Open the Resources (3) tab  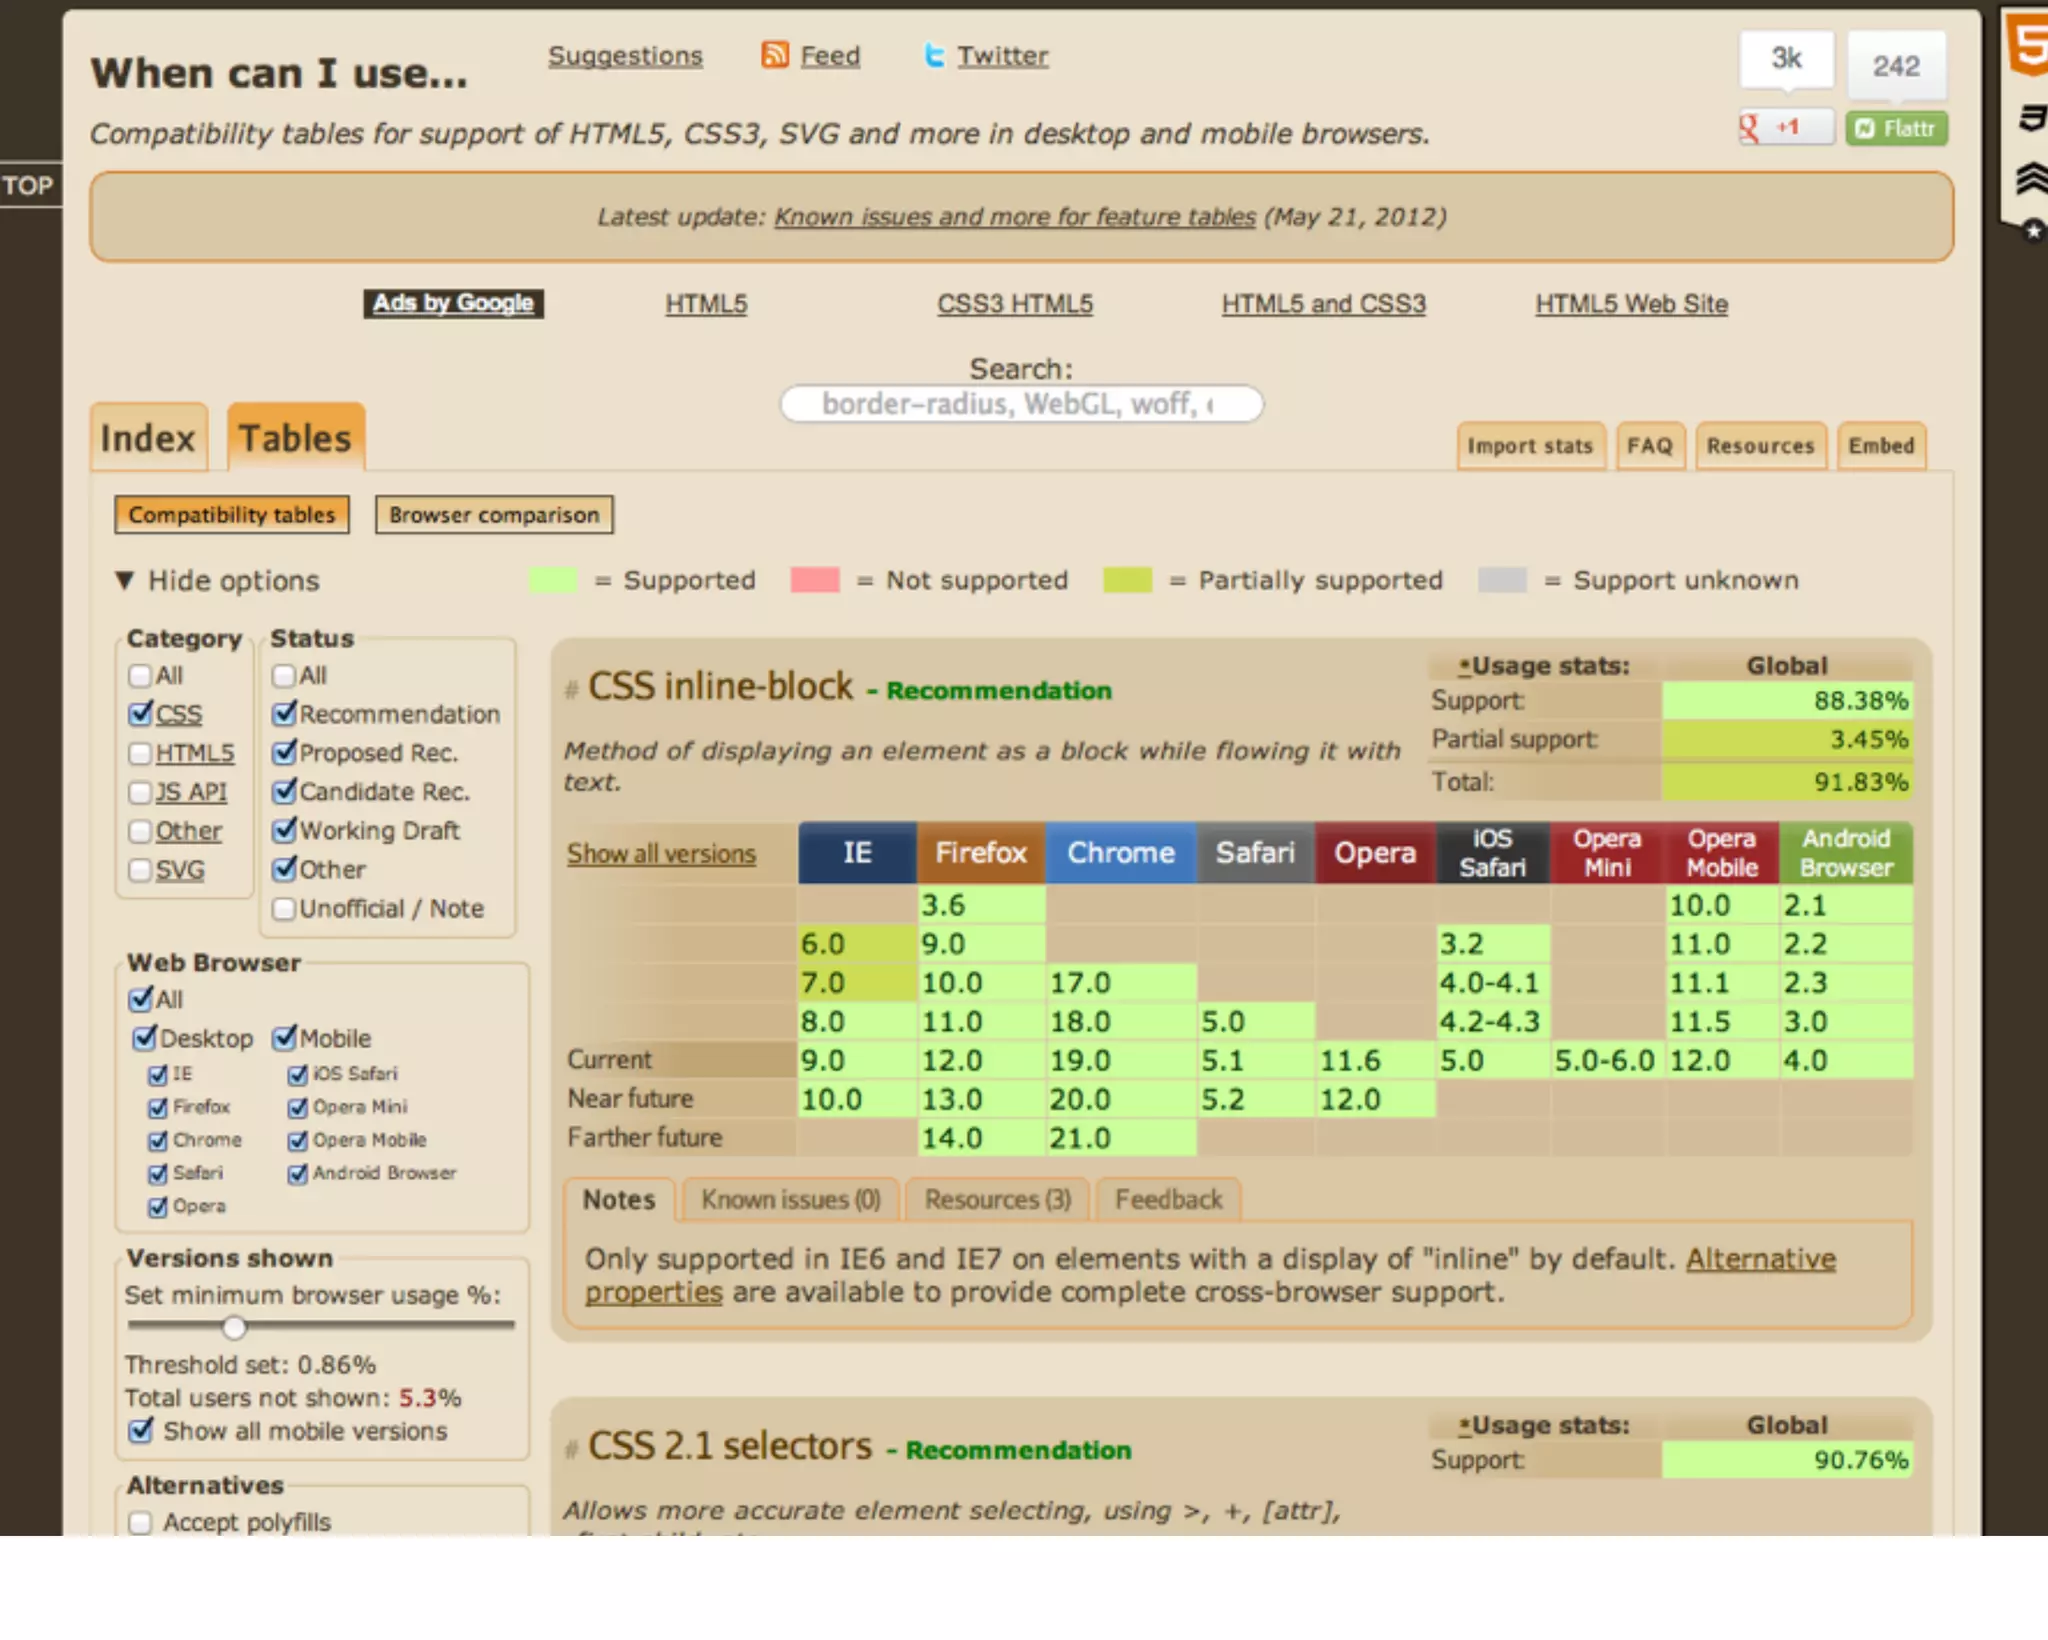click(x=997, y=1199)
